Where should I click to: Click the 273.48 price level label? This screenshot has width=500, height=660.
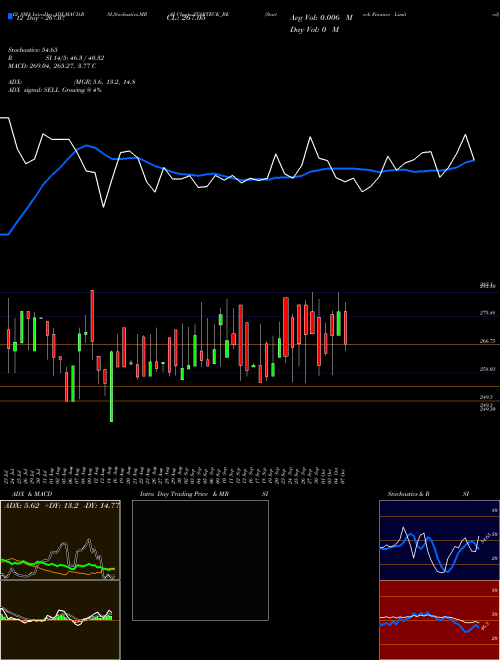coord(487,313)
